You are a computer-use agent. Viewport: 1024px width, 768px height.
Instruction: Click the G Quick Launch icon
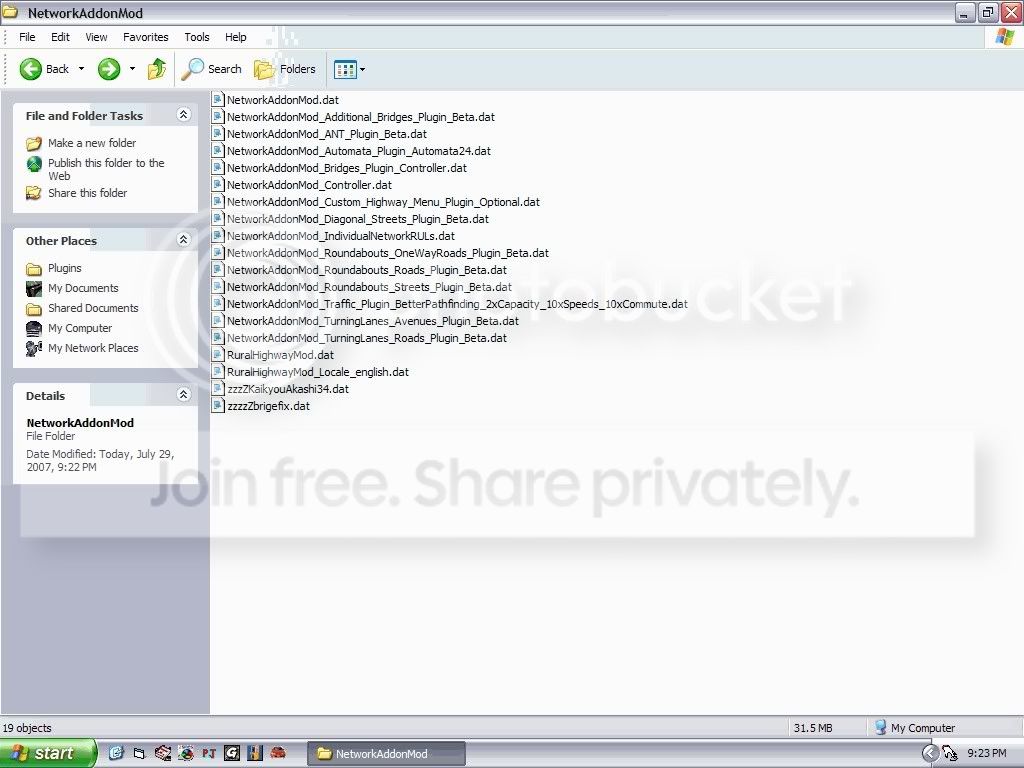(232, 754)
